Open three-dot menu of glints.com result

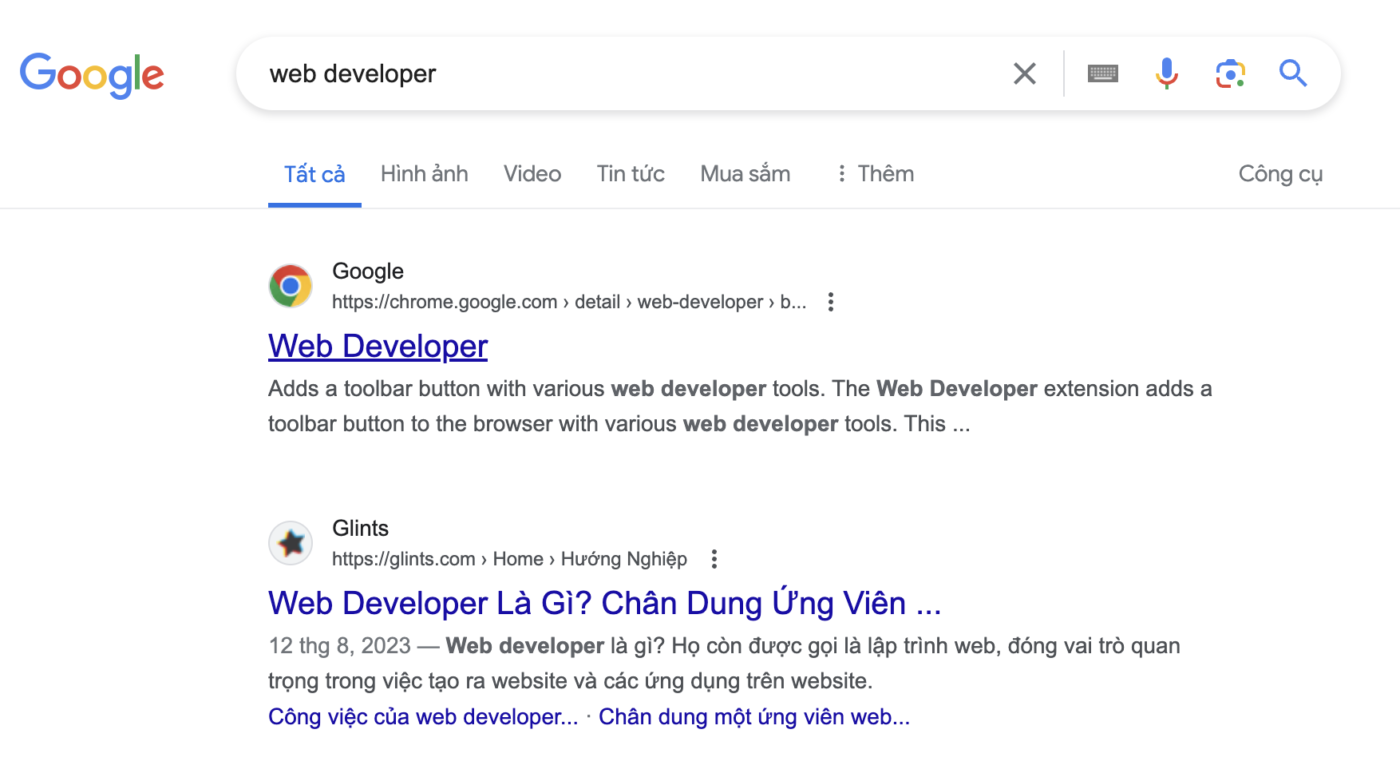pos(713,559)
